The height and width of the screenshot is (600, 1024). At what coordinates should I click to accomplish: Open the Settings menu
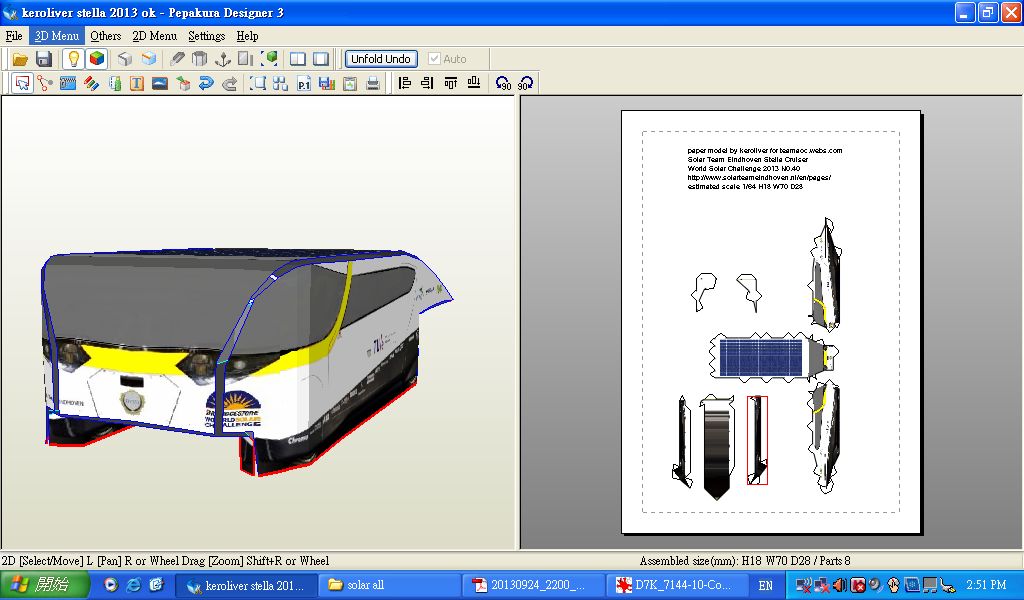pos(206,36)
